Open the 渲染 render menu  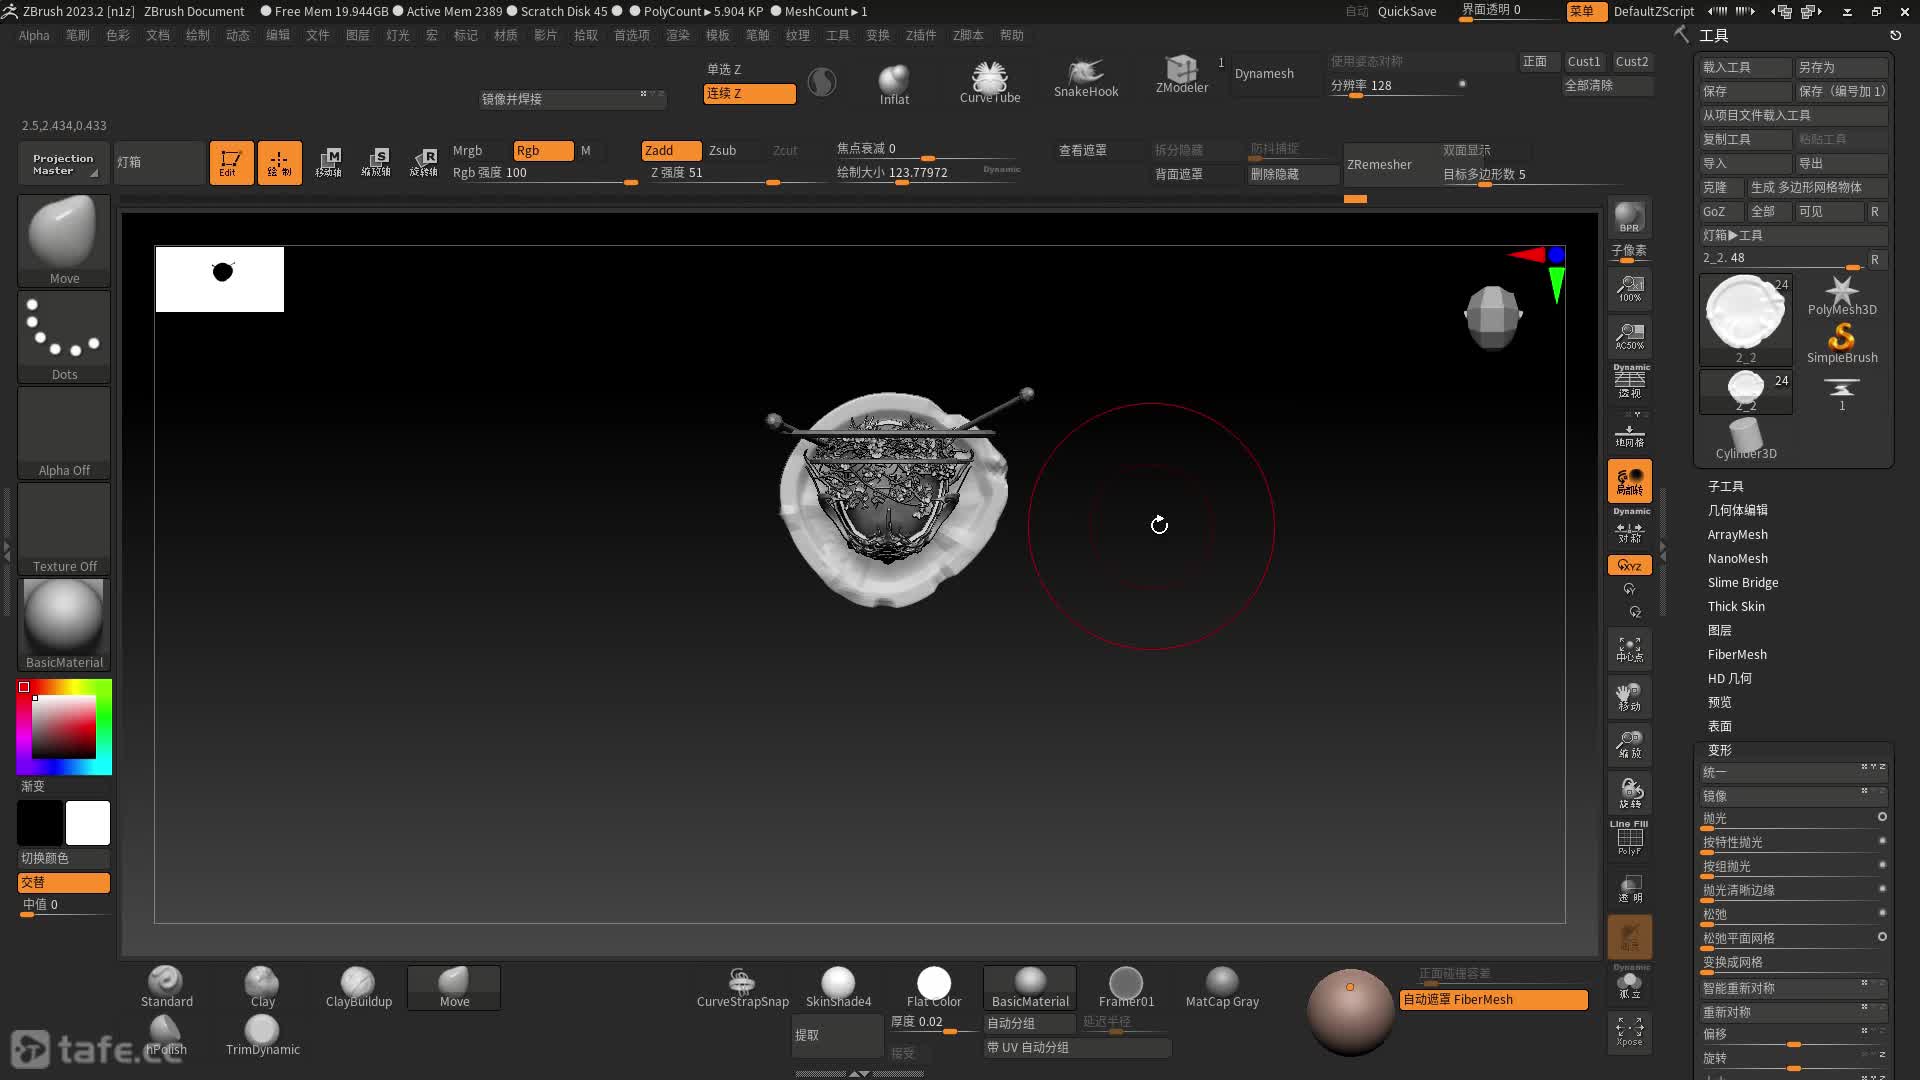coord(677,35)
